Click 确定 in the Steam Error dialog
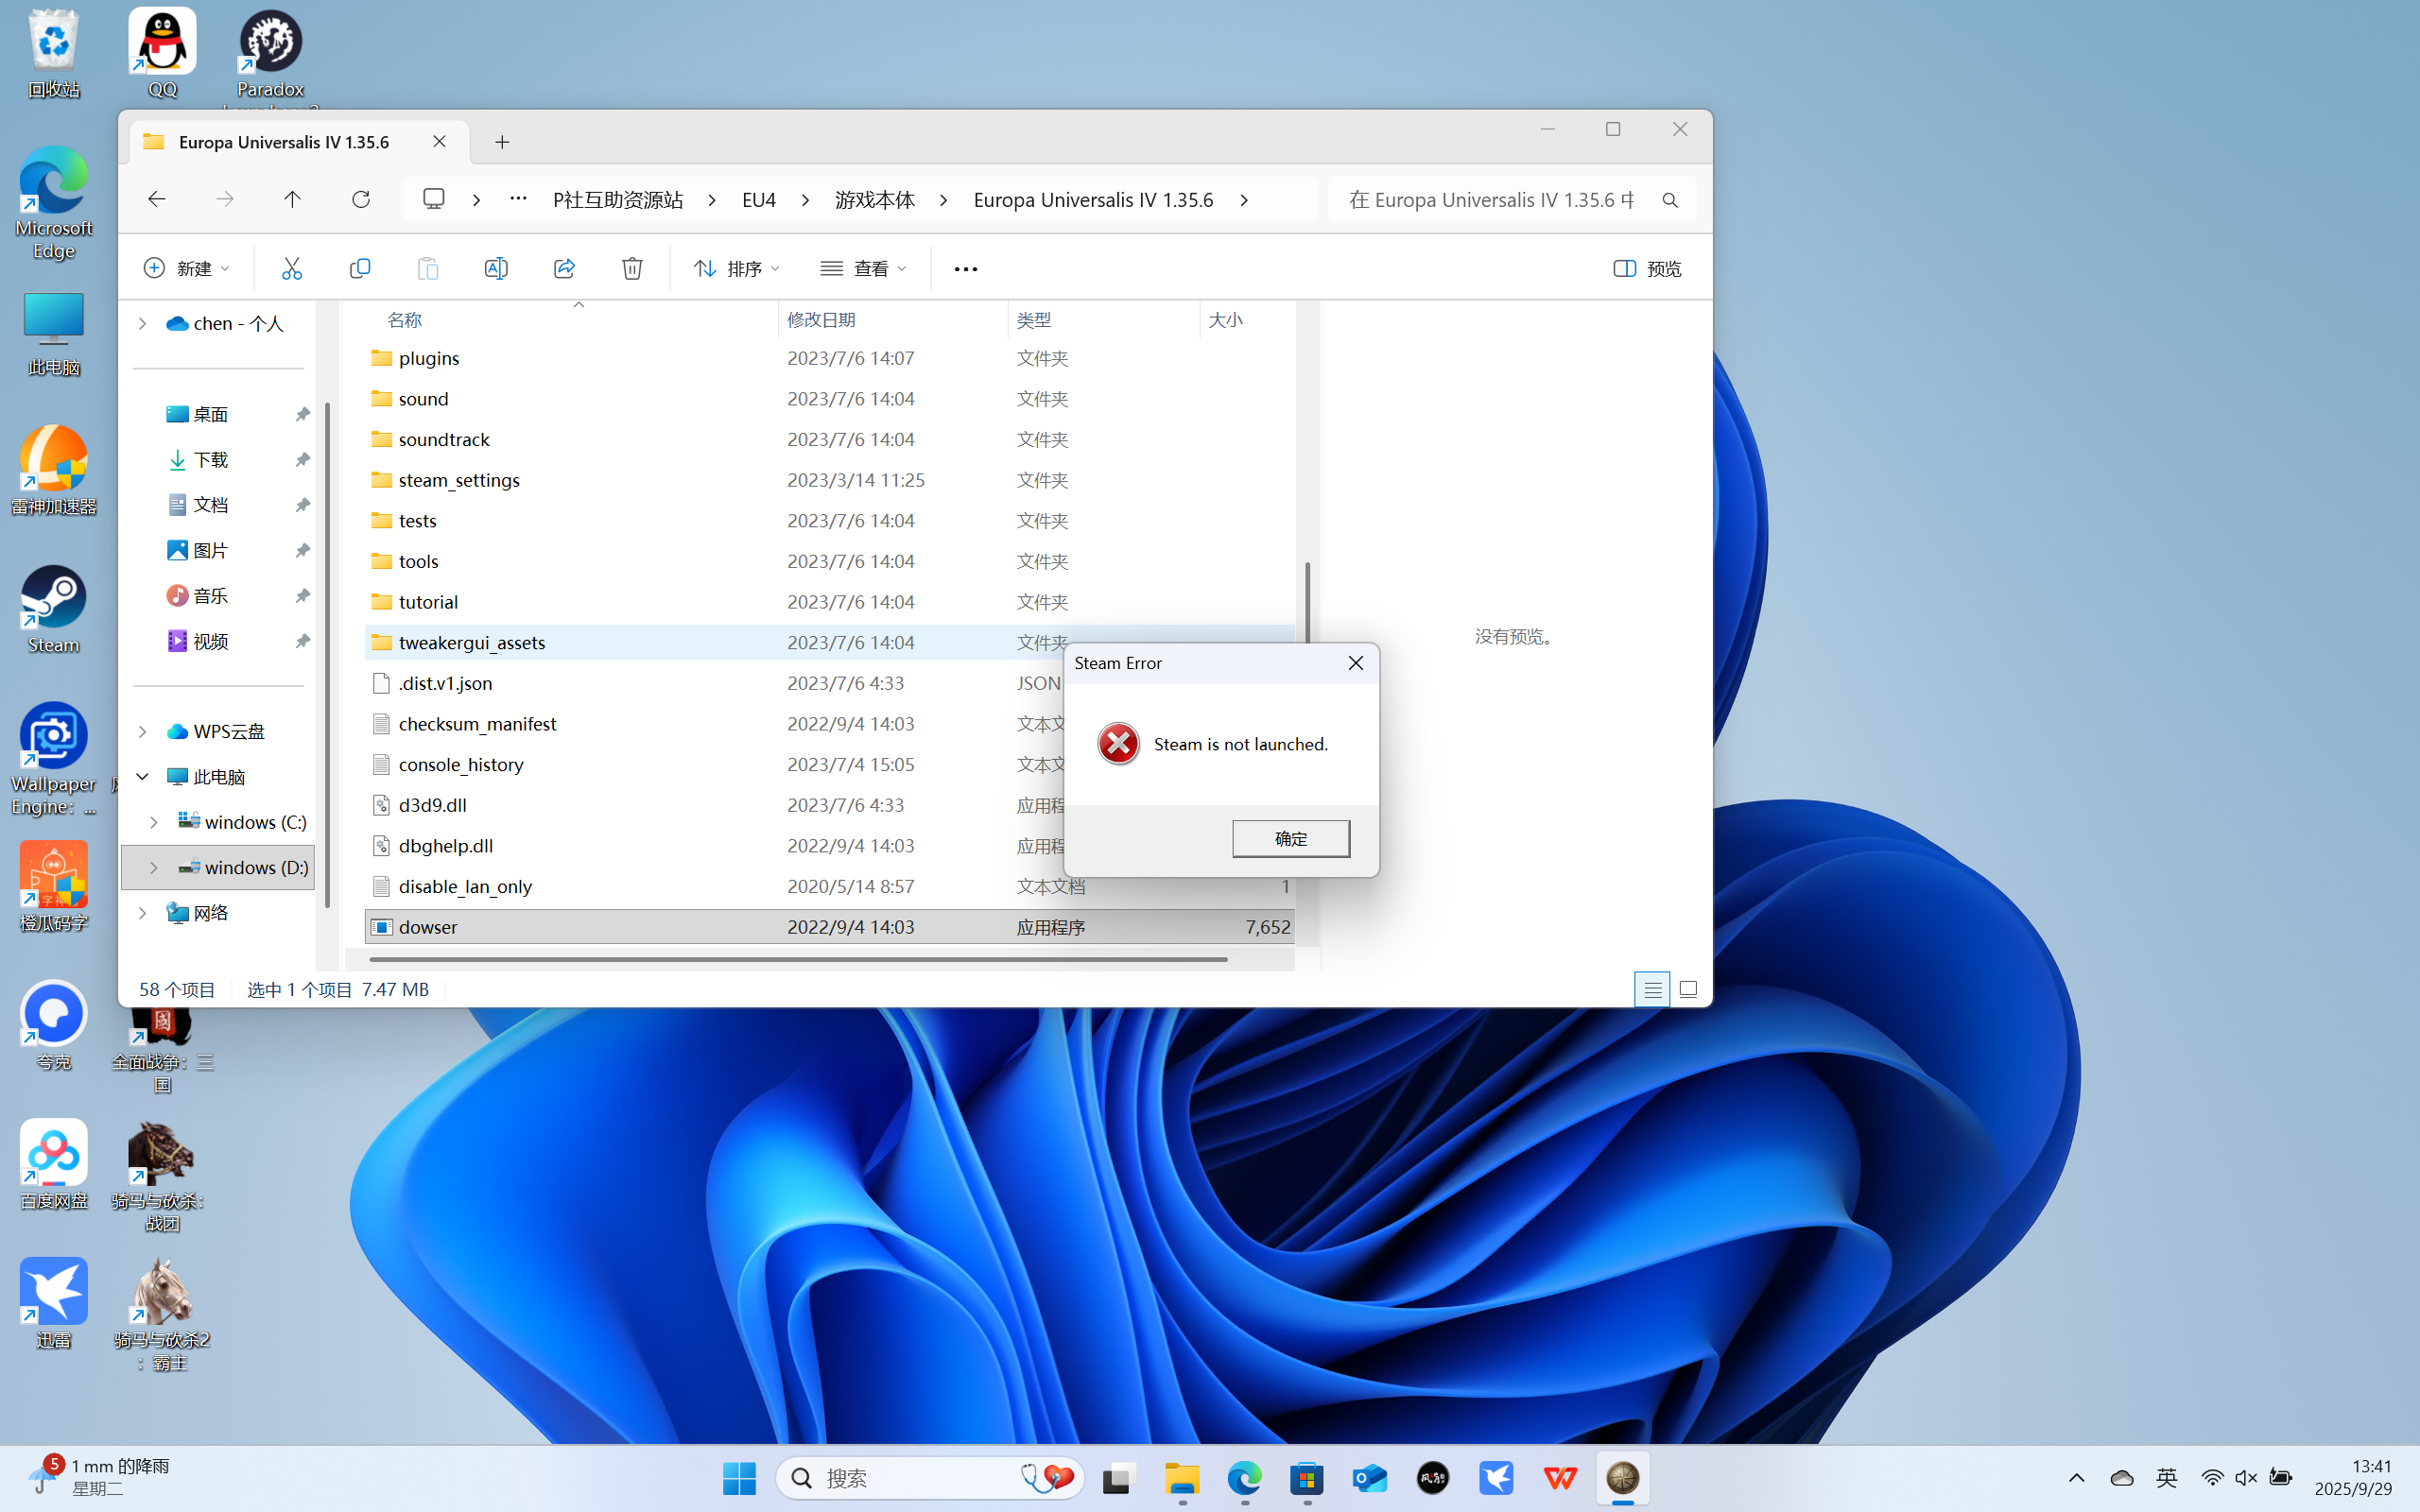2420x1512 pixels. click(x=1290, y=838)
